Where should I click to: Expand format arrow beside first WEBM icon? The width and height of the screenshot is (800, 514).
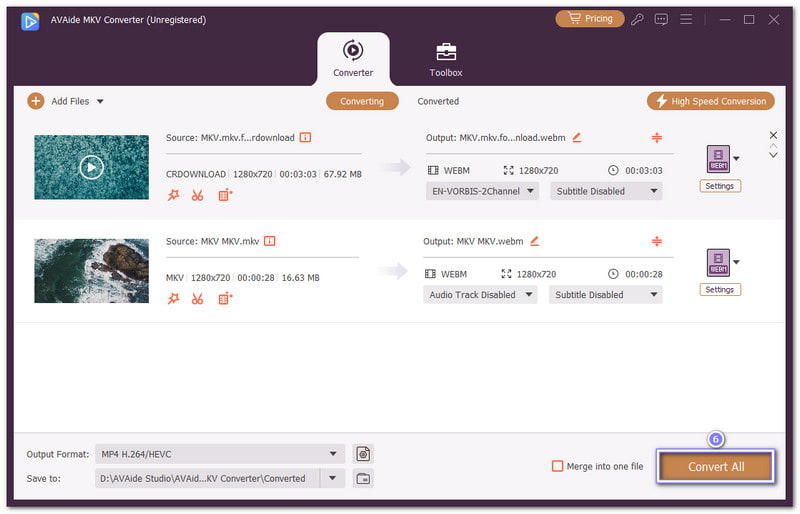click(736, 159)
